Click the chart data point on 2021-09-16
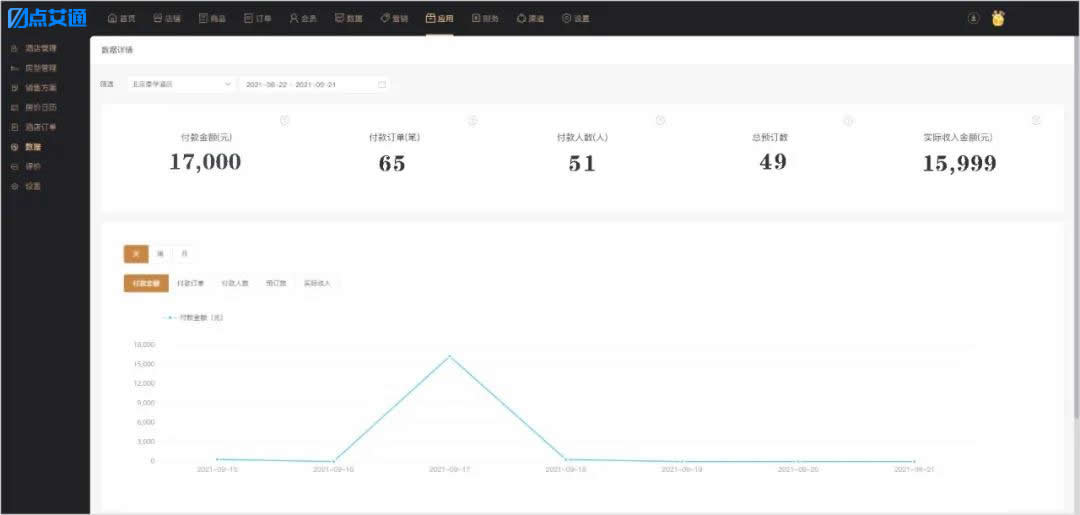Screen dimensions: 1080x515 click(x=334, y=461)
